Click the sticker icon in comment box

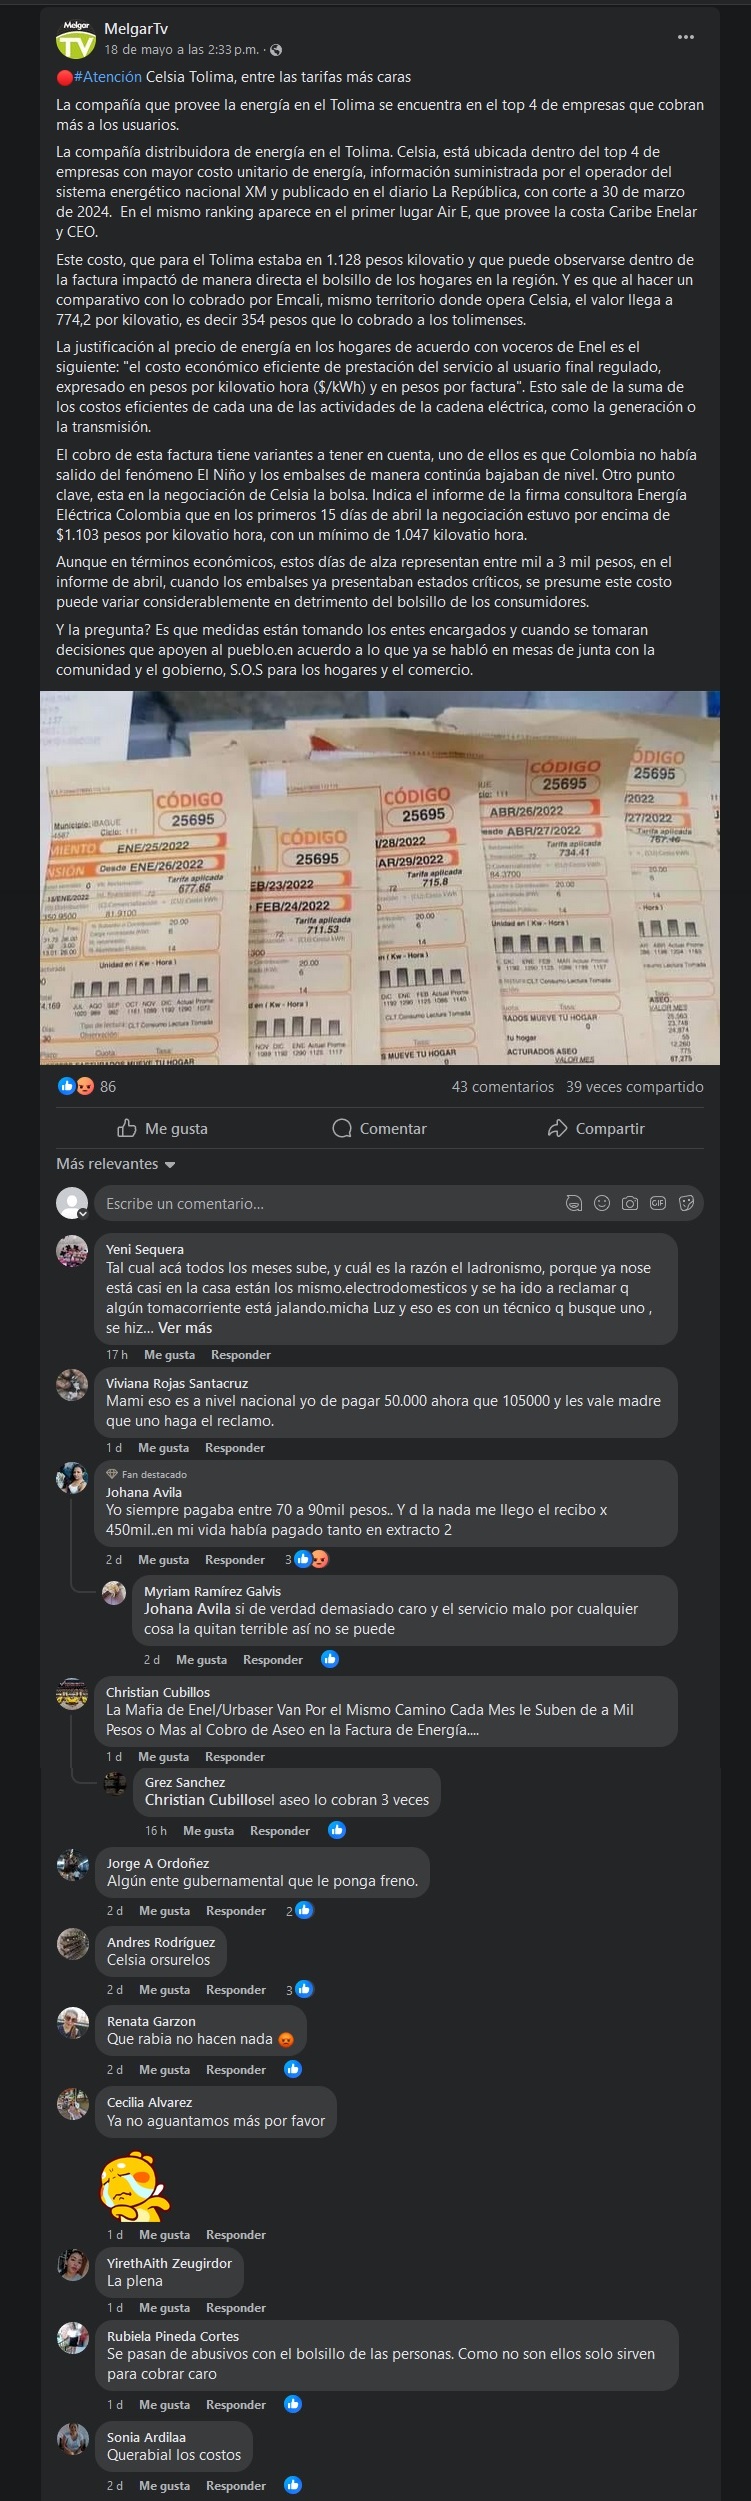tap(687, 1203)
